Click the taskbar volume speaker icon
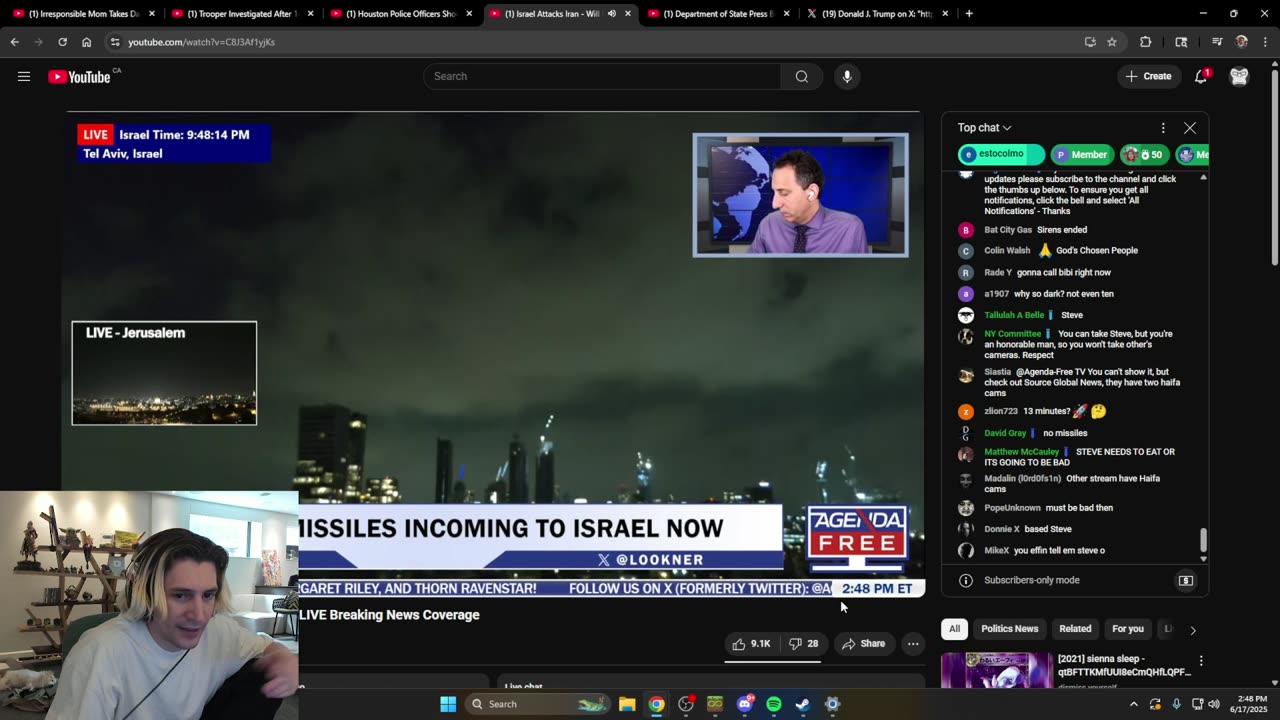 [x=1214, y=704]
